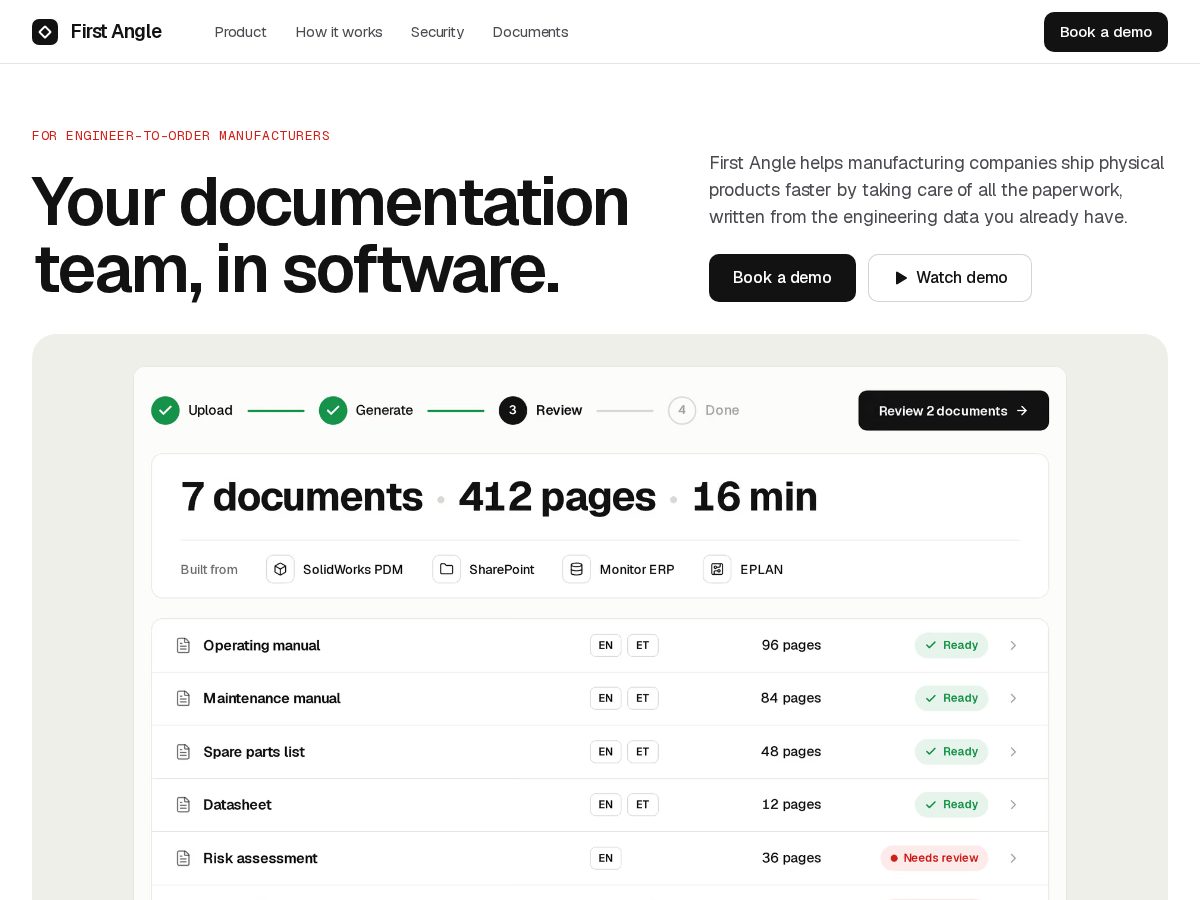Screen dimensions: 1200x900
Task: Click the Maintenance manual document icon
Action: [183, 698]
